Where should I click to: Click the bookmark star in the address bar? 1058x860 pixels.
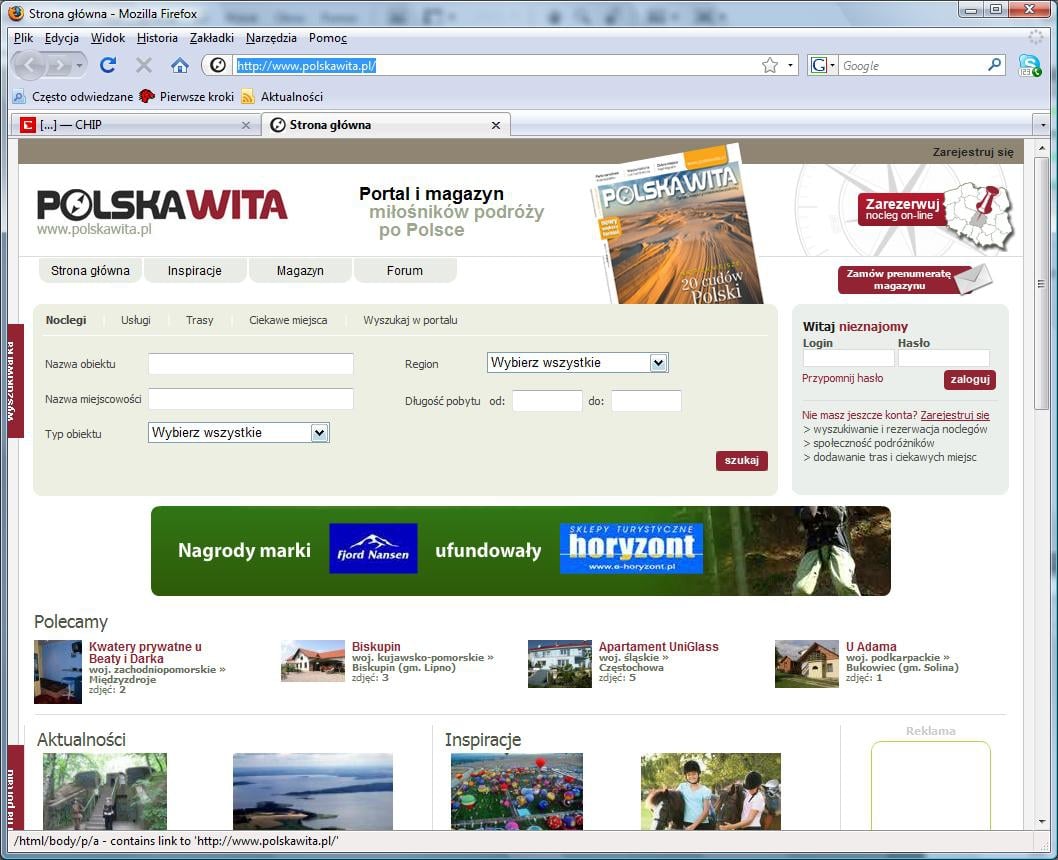click(769, 65)
